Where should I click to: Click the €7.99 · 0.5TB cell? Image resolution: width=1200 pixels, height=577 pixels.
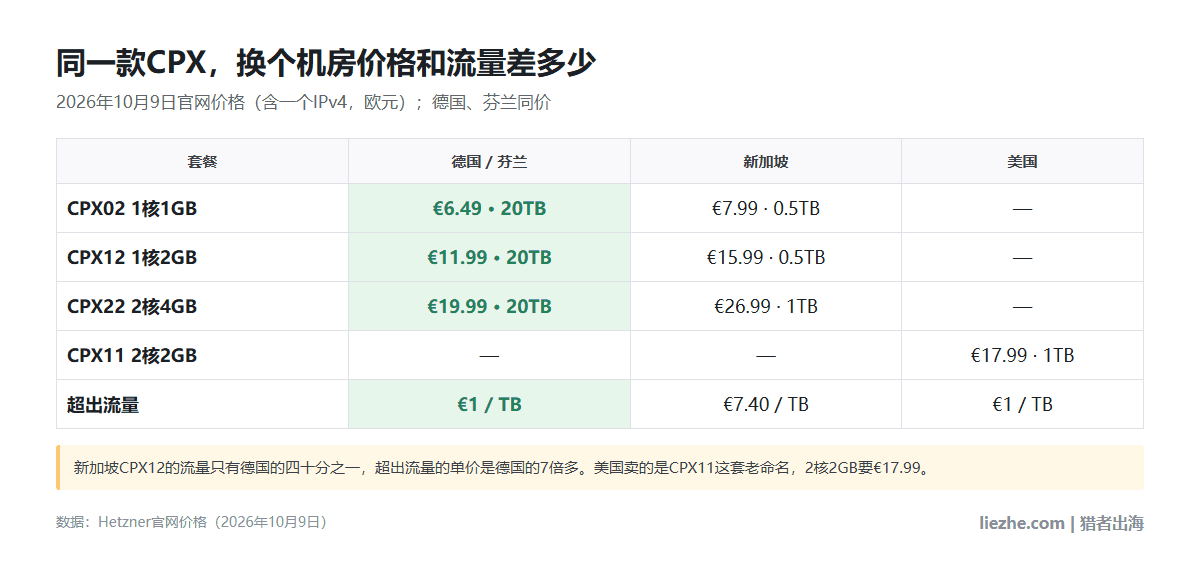click(x=766, y=209)
